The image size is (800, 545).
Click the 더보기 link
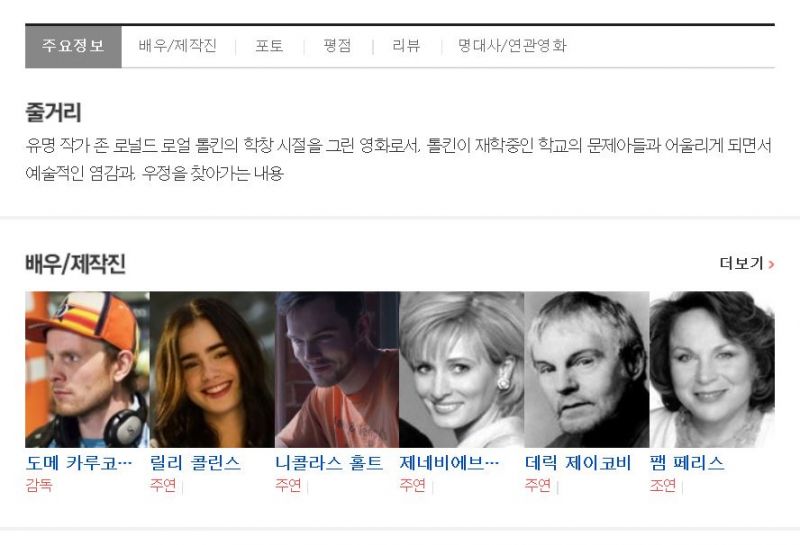tap(747, 263)
